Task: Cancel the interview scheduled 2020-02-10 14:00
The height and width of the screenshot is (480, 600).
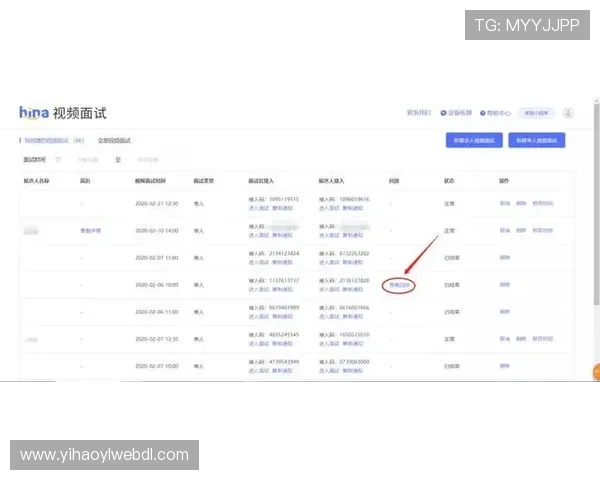Action: click(505, 230)
